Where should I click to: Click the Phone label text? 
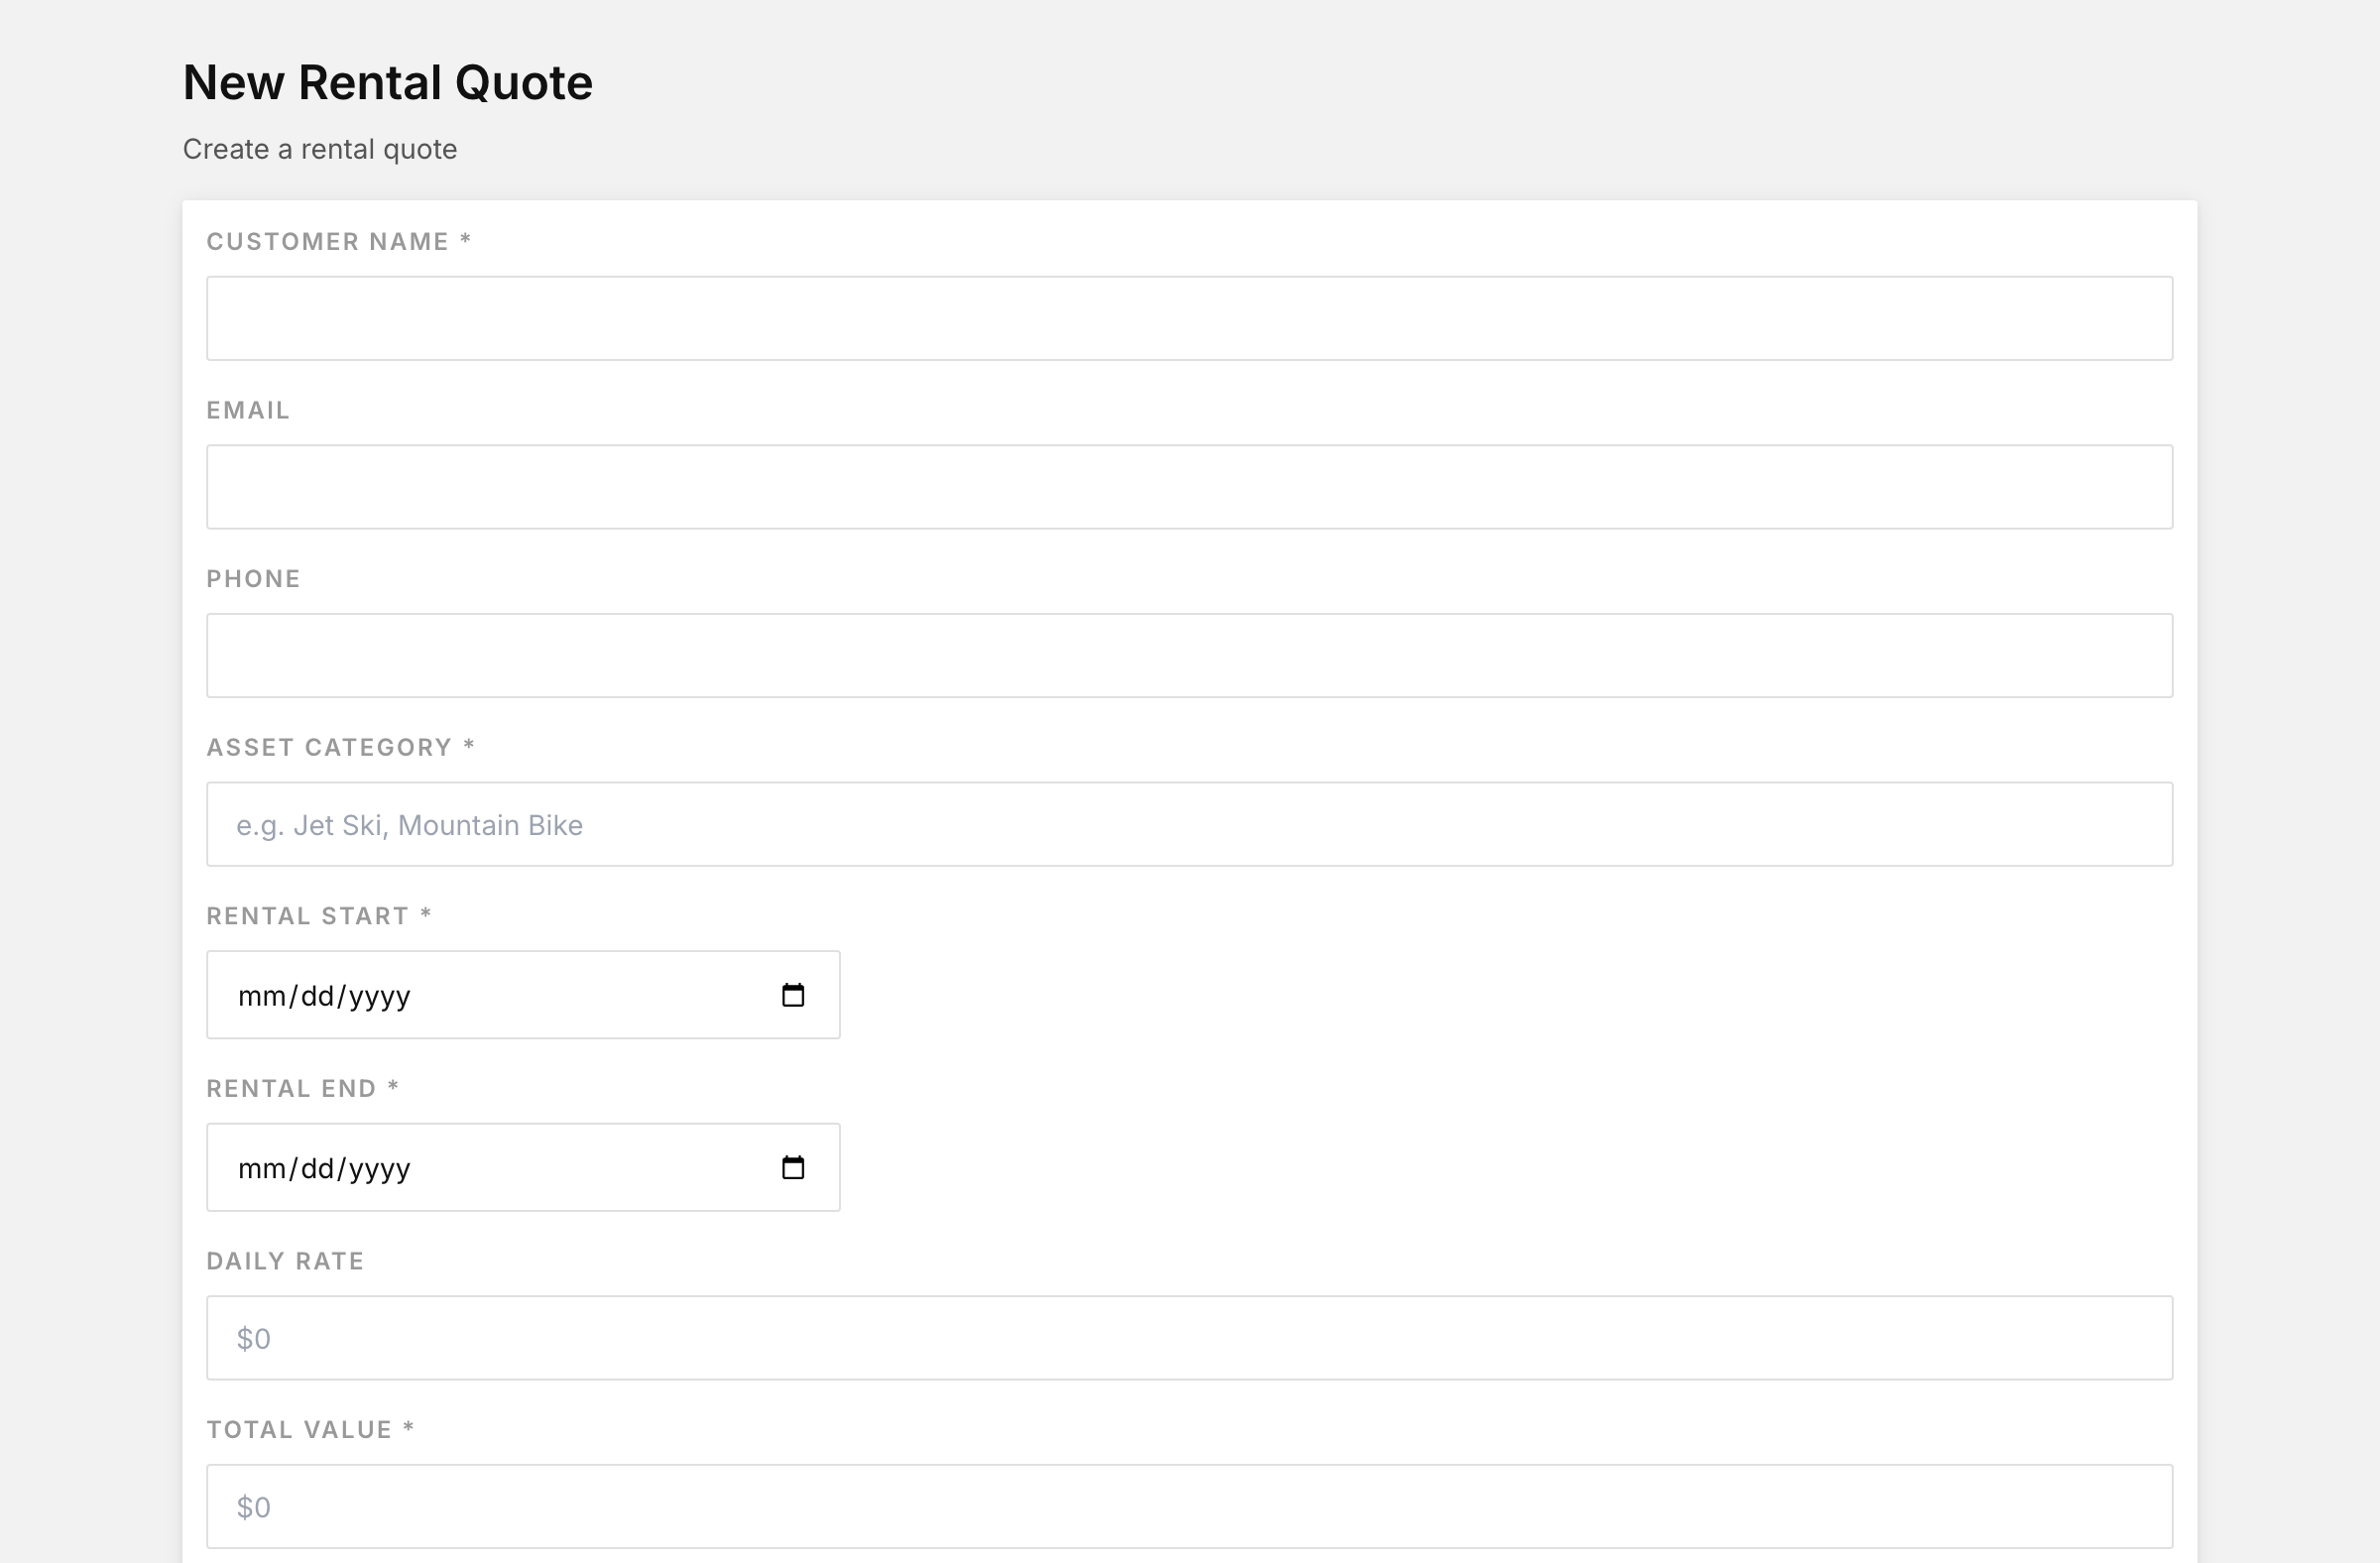click(x=253, y=579)
